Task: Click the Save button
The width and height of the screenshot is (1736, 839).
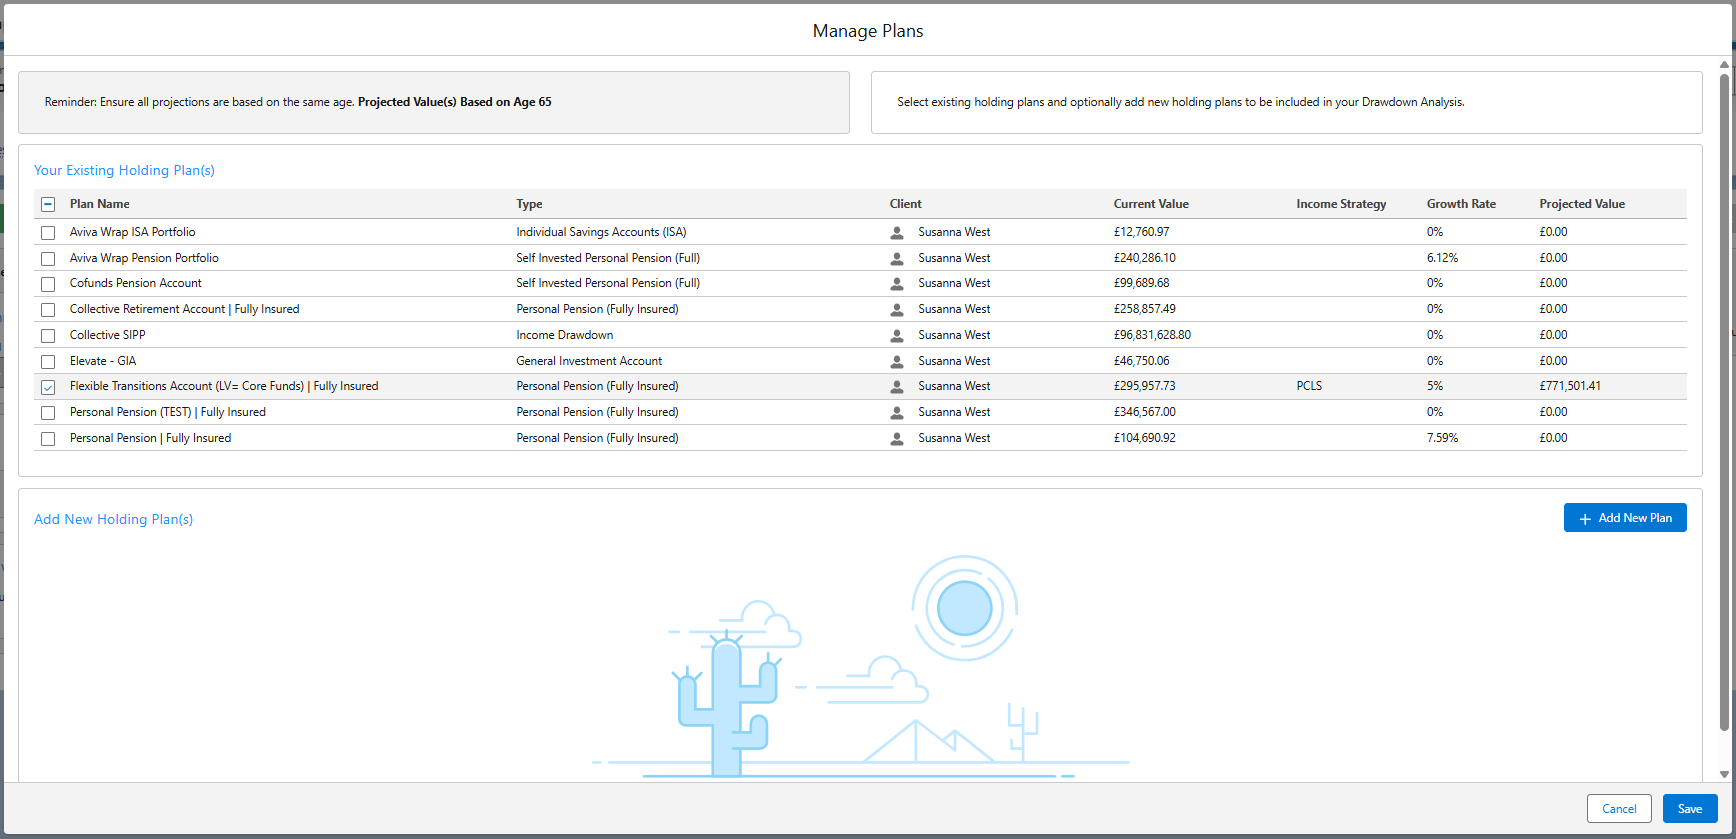Action: [1690, 809]
